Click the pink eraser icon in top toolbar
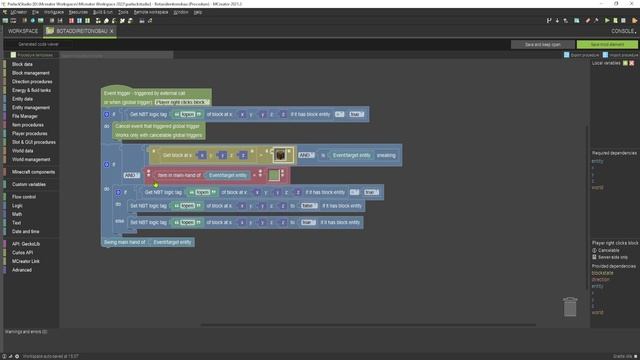The height and width of the screenshot is (360, 640). pos(588,20)
